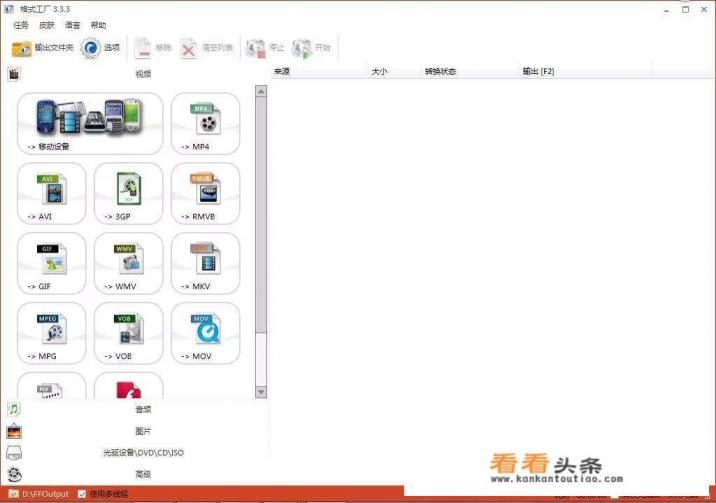This screenshot has width=716, height=503.
Task: Toggle the 使用多线程 checkbox in status bar
Action: point(82,493)
